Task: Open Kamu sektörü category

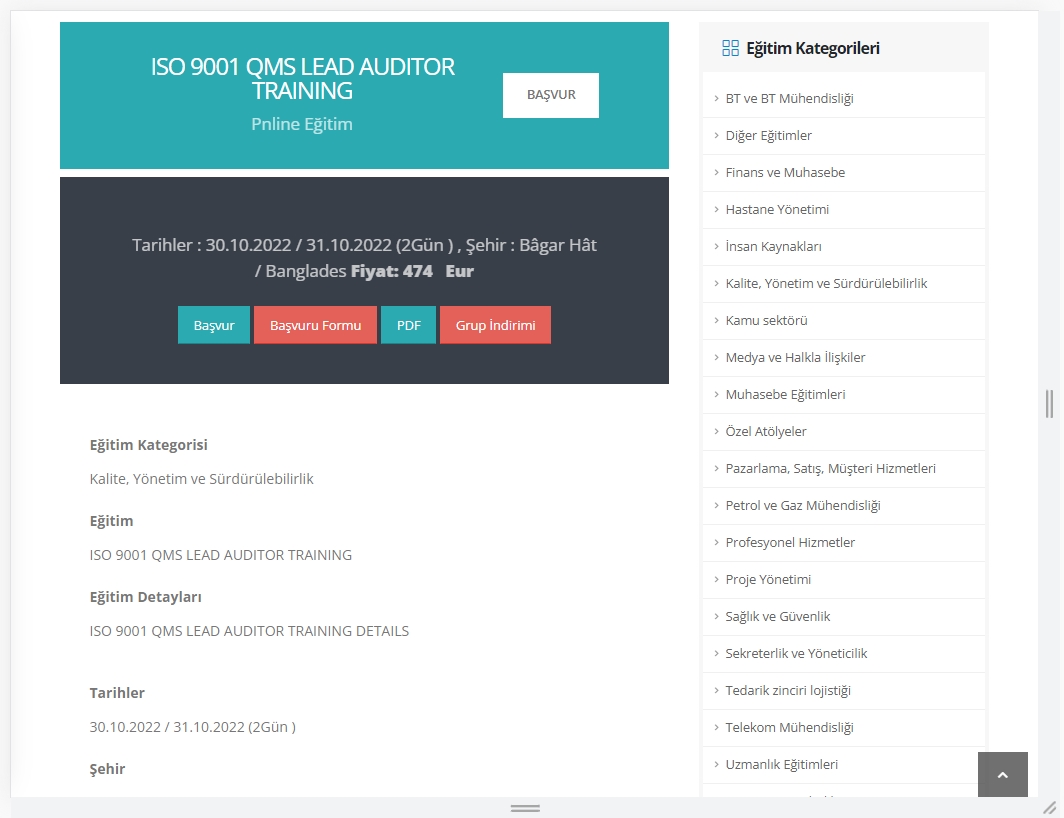Action: pos(766,320)
